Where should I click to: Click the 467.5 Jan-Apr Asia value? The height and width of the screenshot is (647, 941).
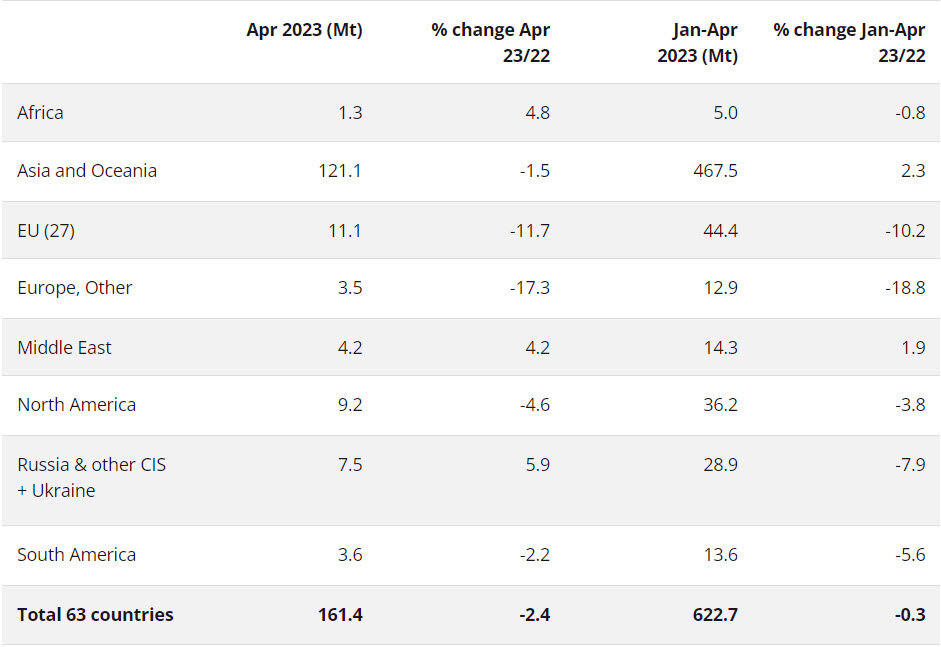click(x=714, y=171)
